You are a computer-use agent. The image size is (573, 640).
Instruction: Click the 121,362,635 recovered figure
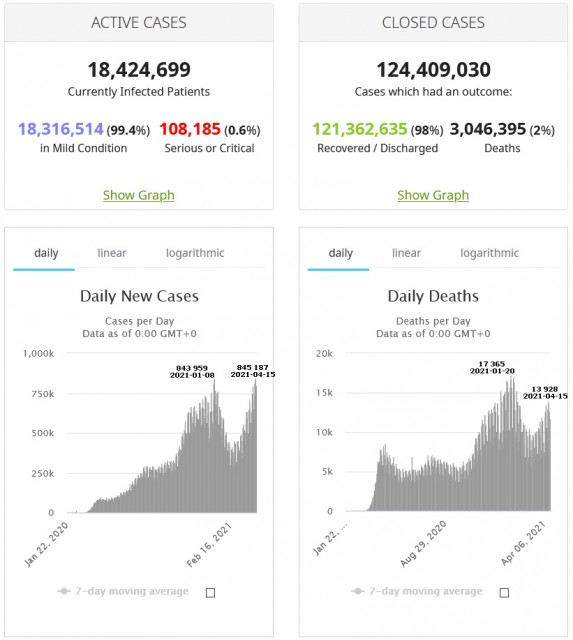point(360,129)
